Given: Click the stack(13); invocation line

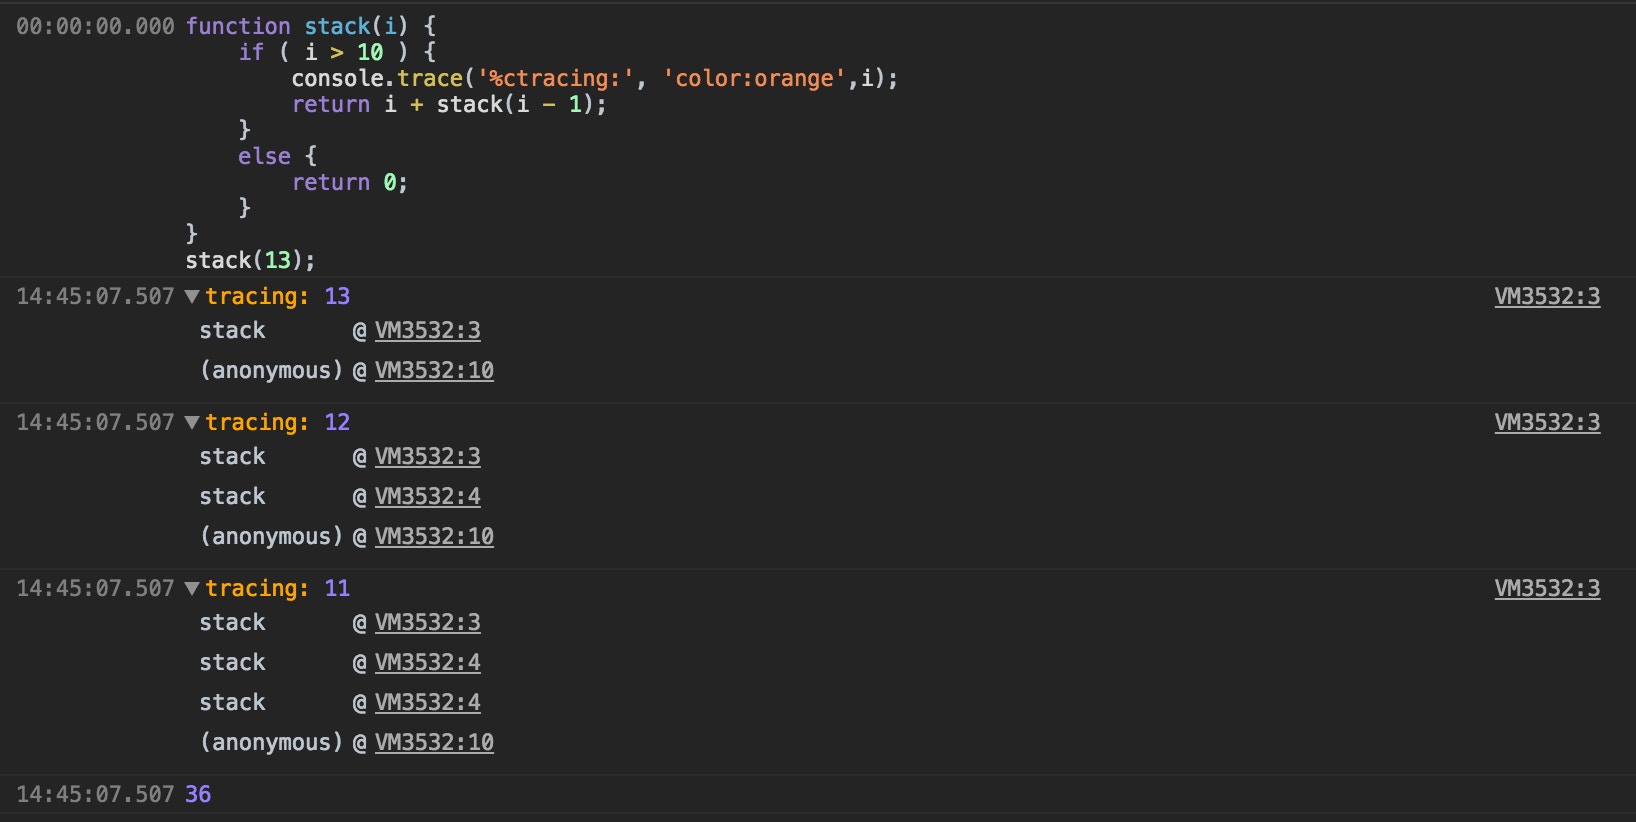Looking at the screenshot, I should (250, 261).
